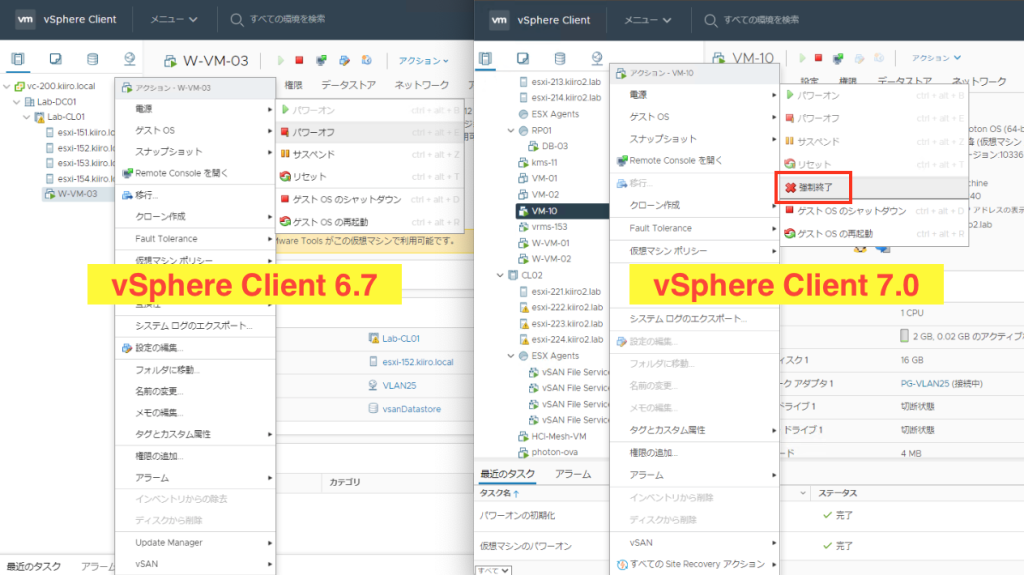Open PG-VLAN25 network link in 7.0

pos(924,384)
